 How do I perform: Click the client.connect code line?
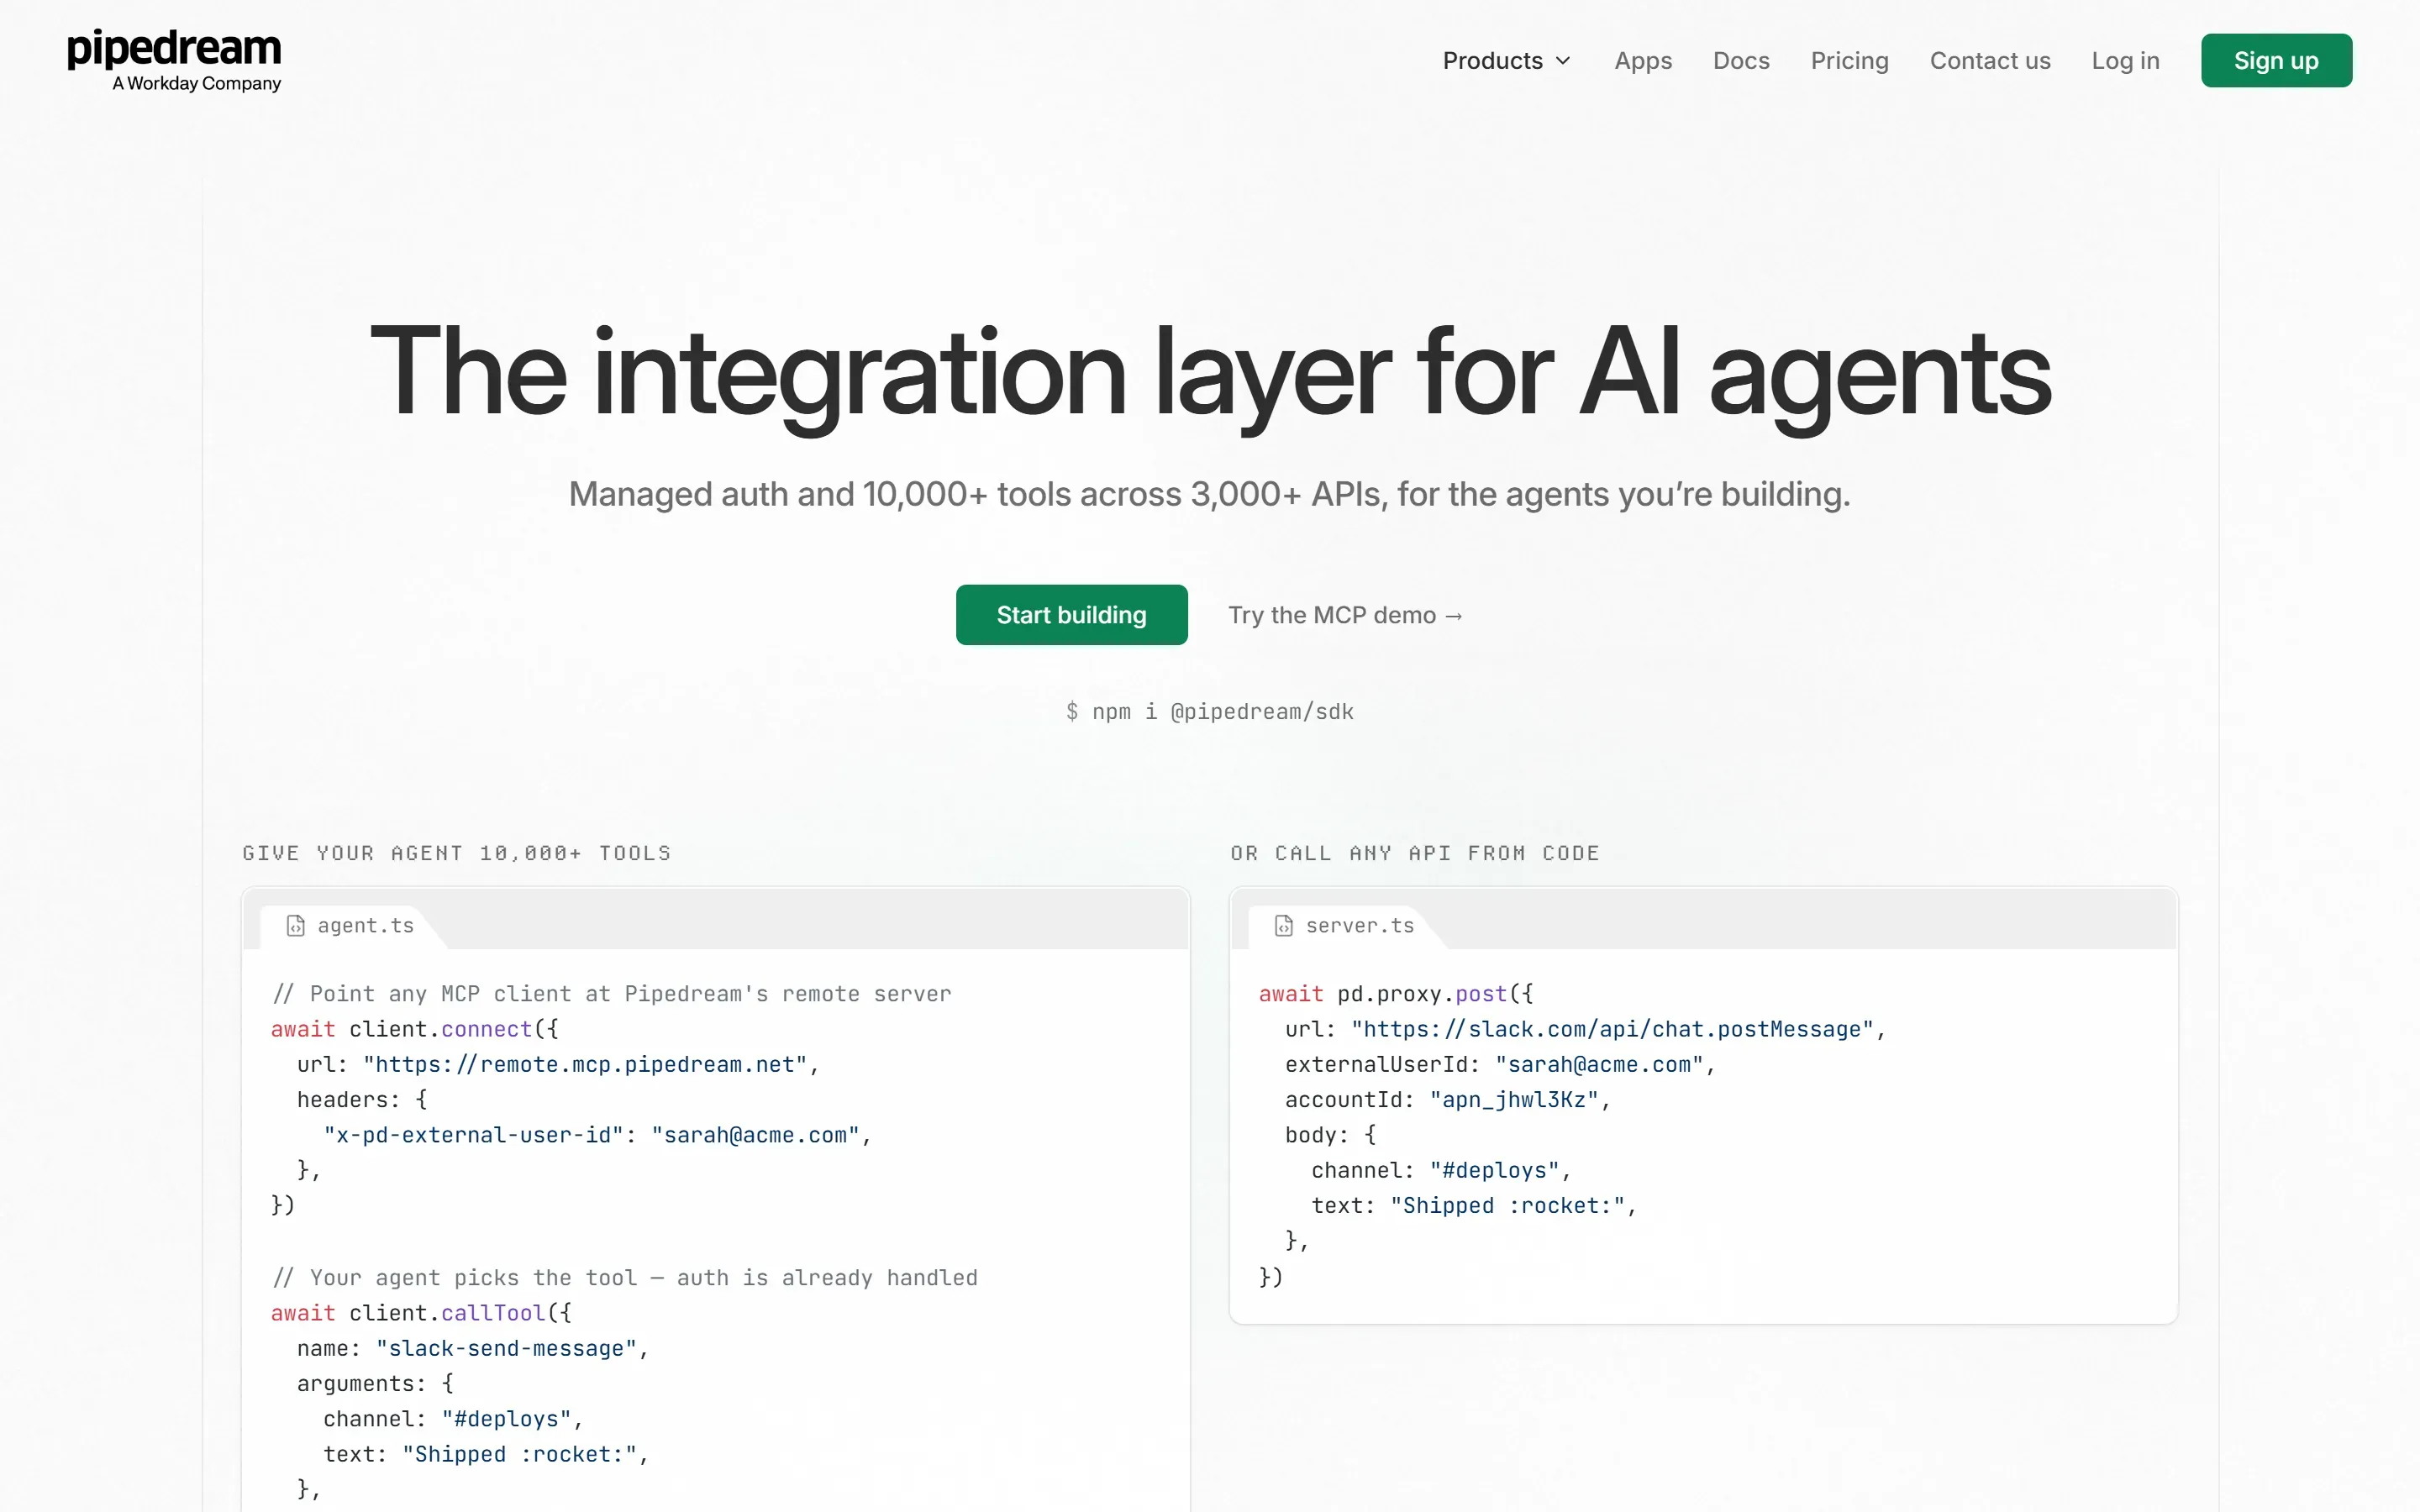(414, 1029)
